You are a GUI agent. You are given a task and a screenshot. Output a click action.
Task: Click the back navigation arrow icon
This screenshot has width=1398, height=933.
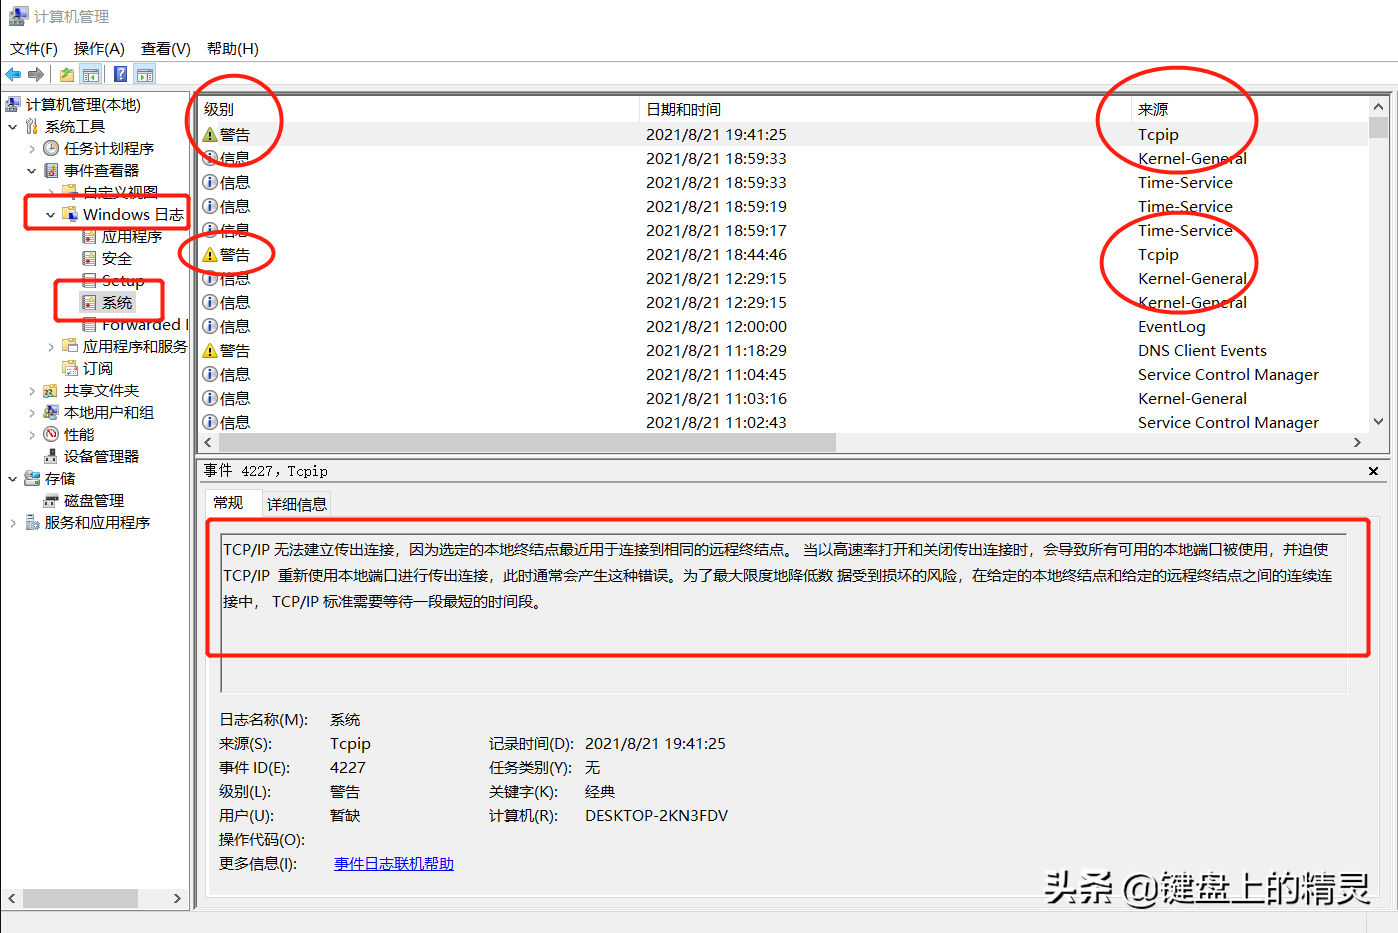pyautogui.click(x=13, y=73)
